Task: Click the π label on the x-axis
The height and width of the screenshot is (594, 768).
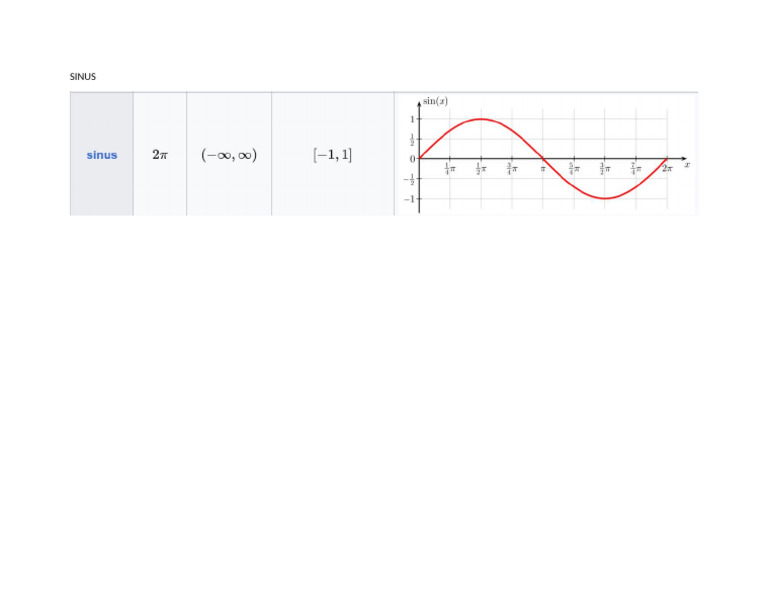Action: coord(543,169)
